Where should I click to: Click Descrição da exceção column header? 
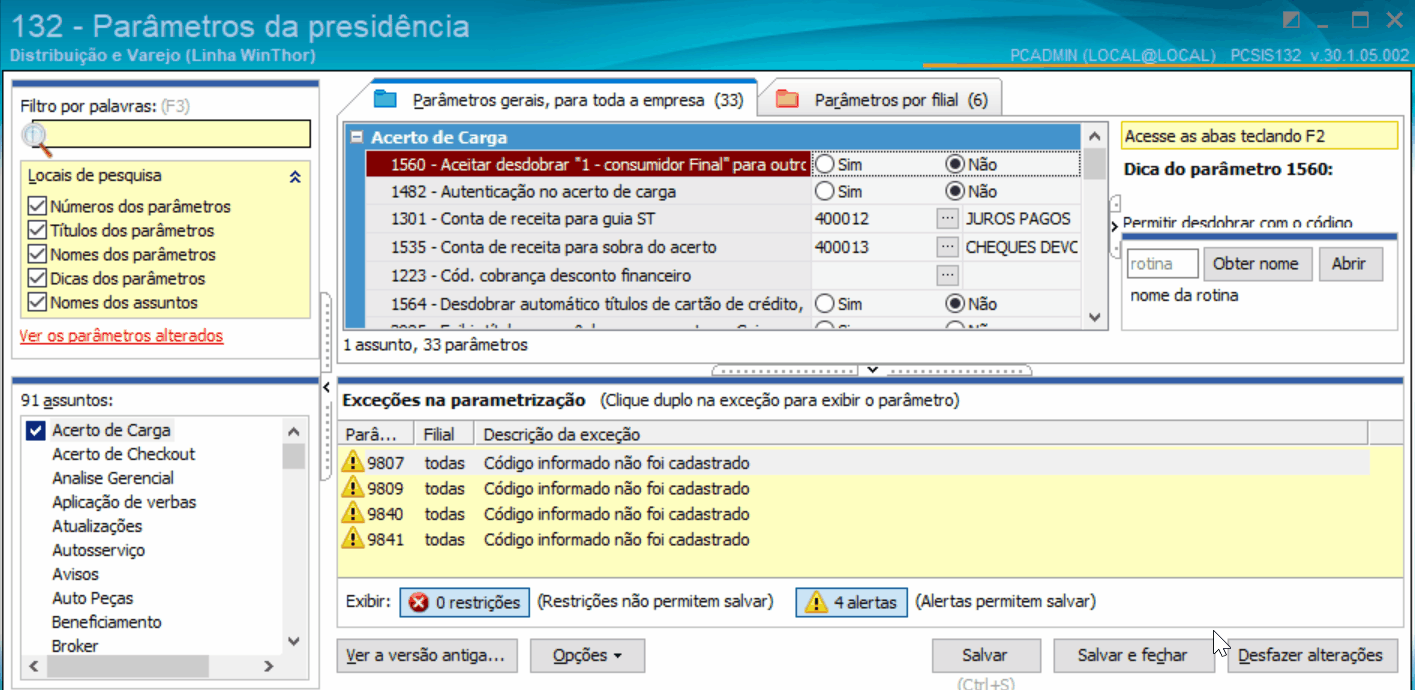point(922,434)
